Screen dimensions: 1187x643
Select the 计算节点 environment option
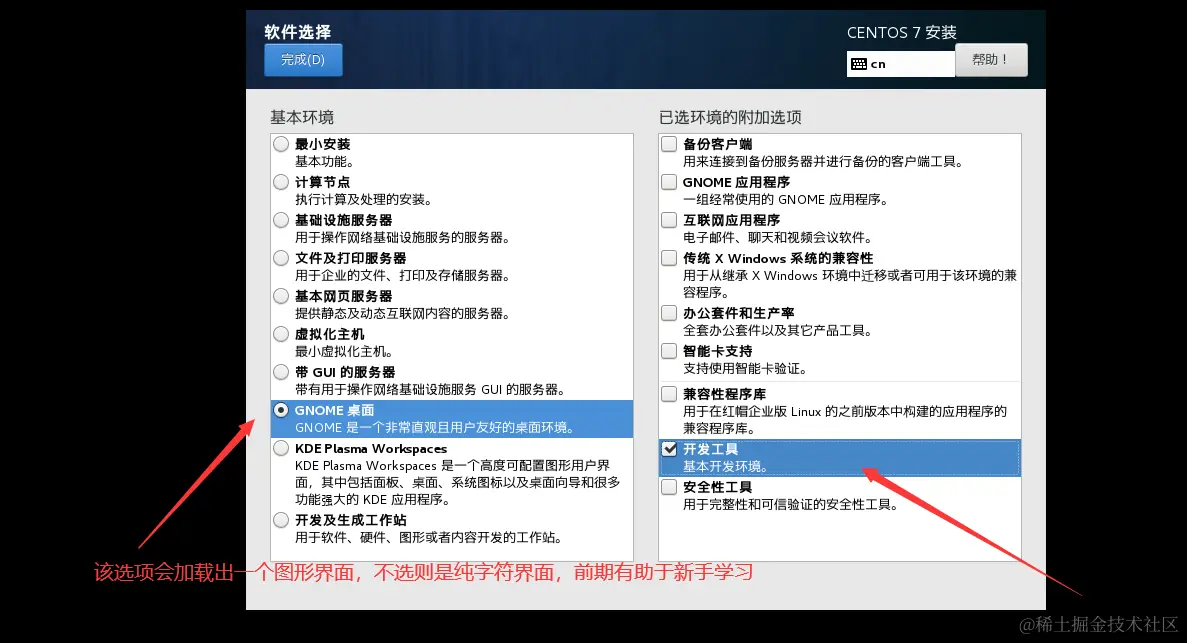(x=281, y=181)
